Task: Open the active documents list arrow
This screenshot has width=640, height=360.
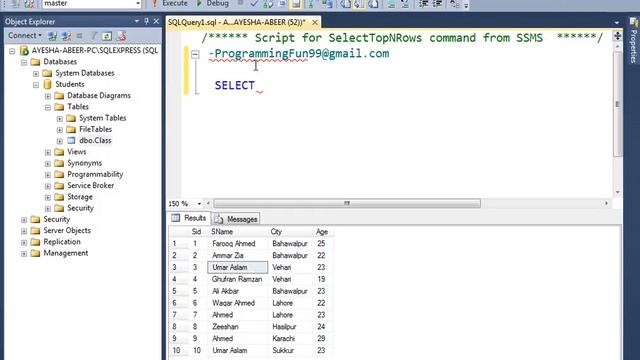Action: coord(616,23)
